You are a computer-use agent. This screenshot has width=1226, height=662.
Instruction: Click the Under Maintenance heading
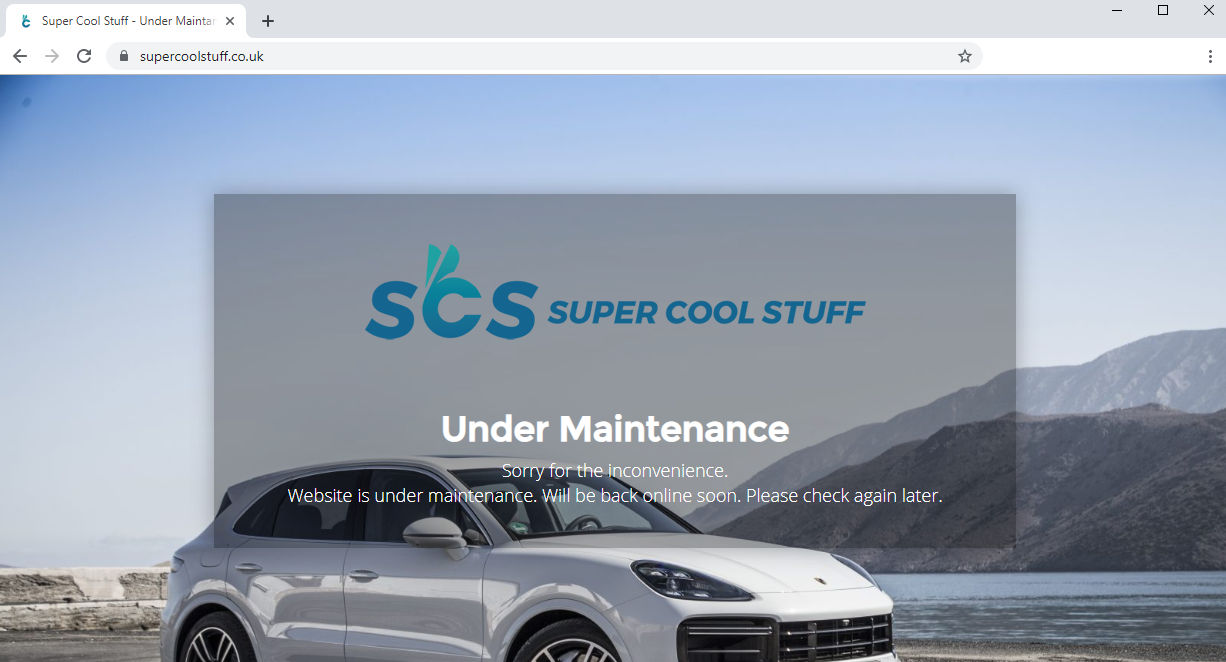tap(615, 429)
